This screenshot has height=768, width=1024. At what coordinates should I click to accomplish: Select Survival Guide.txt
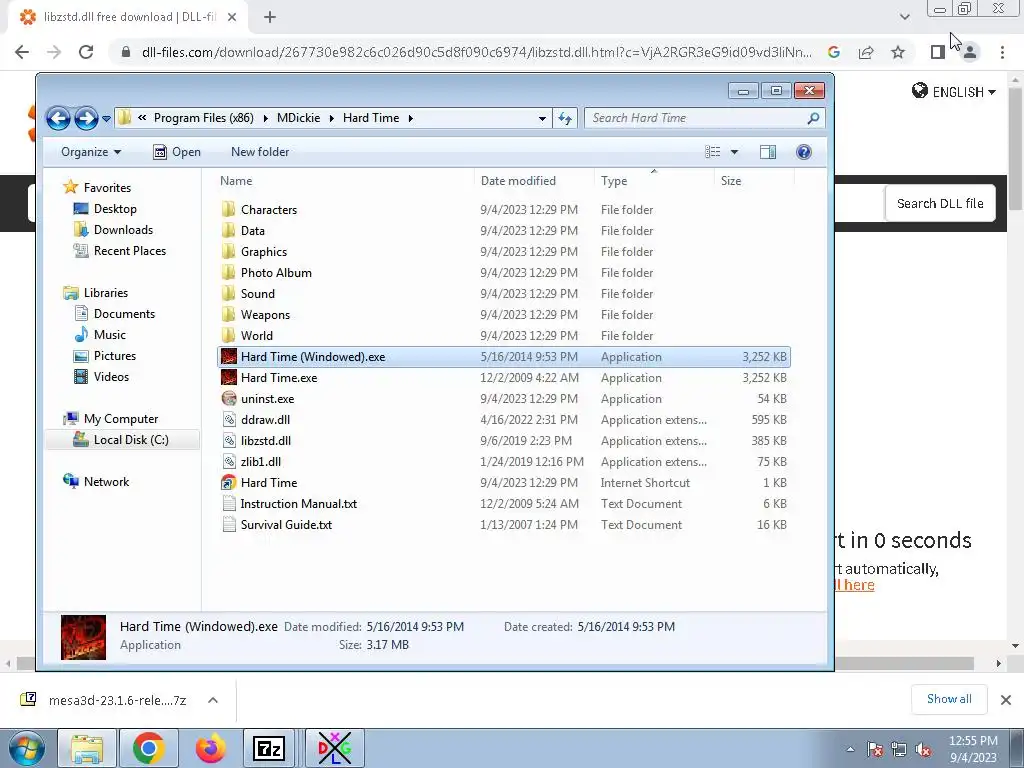(503, 524)
